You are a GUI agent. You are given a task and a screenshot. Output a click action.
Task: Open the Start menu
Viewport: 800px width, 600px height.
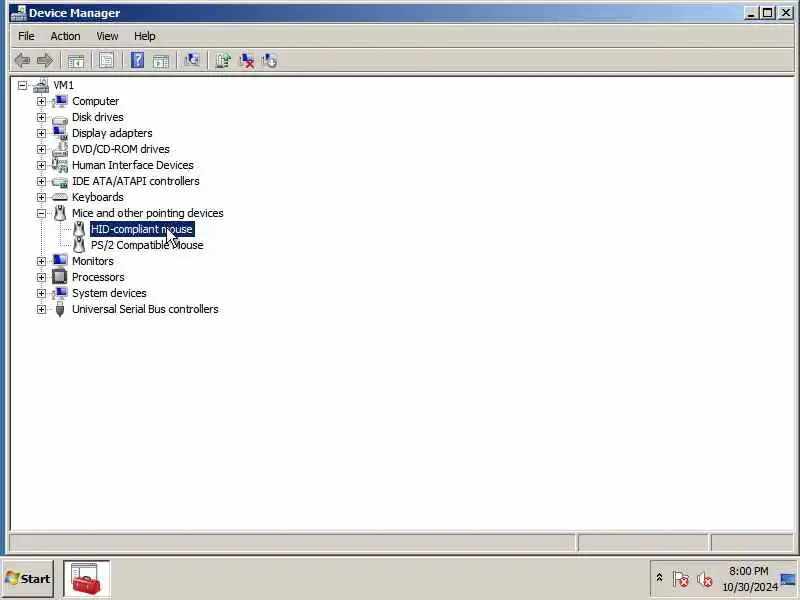tap(28, 579)
